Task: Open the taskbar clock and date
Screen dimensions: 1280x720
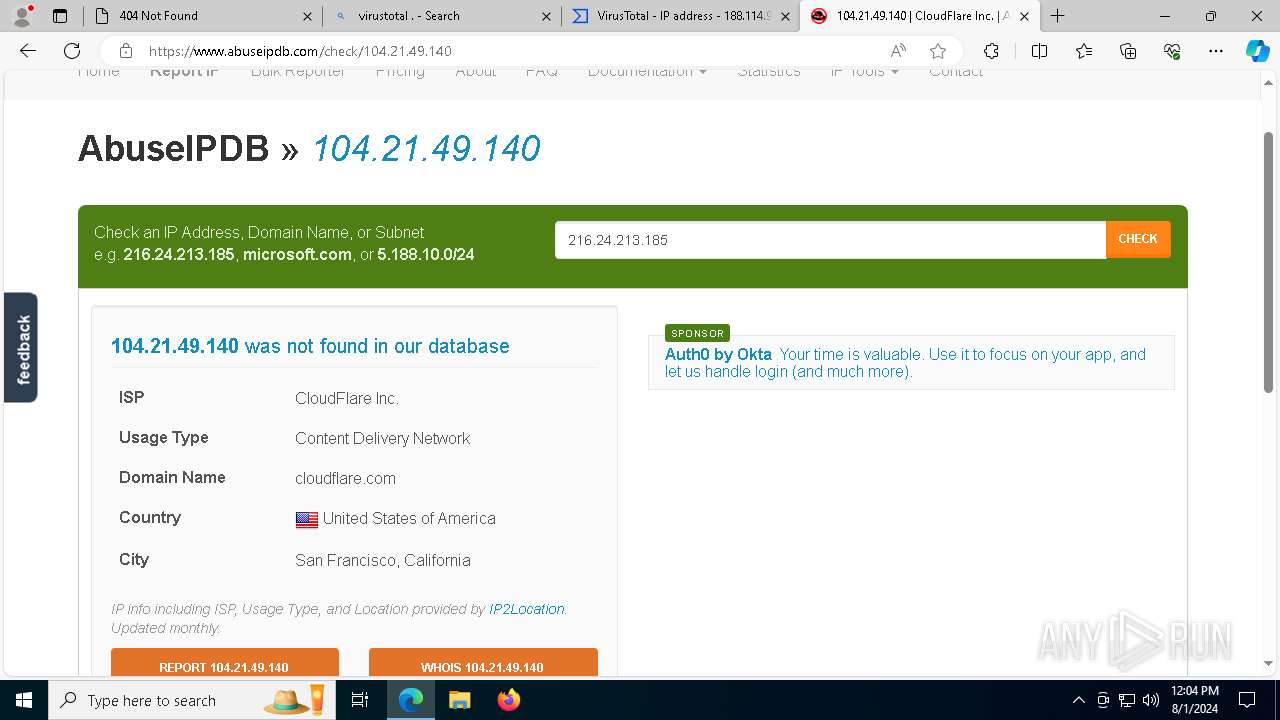Action: (1194, 700)
